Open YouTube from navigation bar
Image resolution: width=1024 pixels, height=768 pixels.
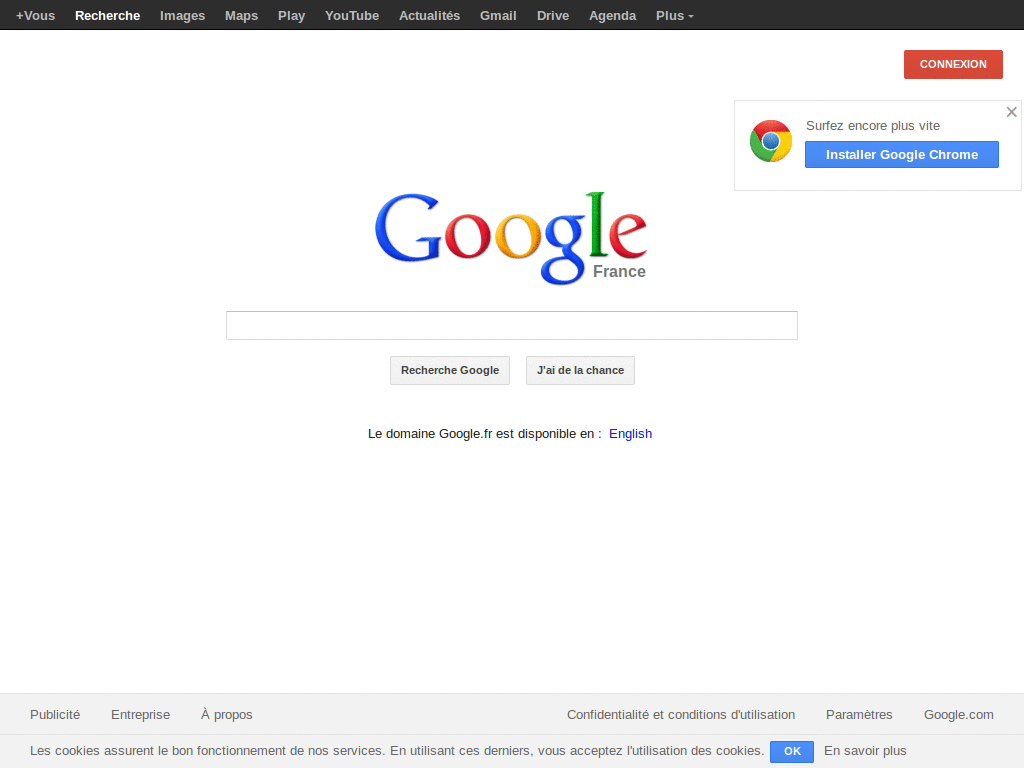pos(352,16)
